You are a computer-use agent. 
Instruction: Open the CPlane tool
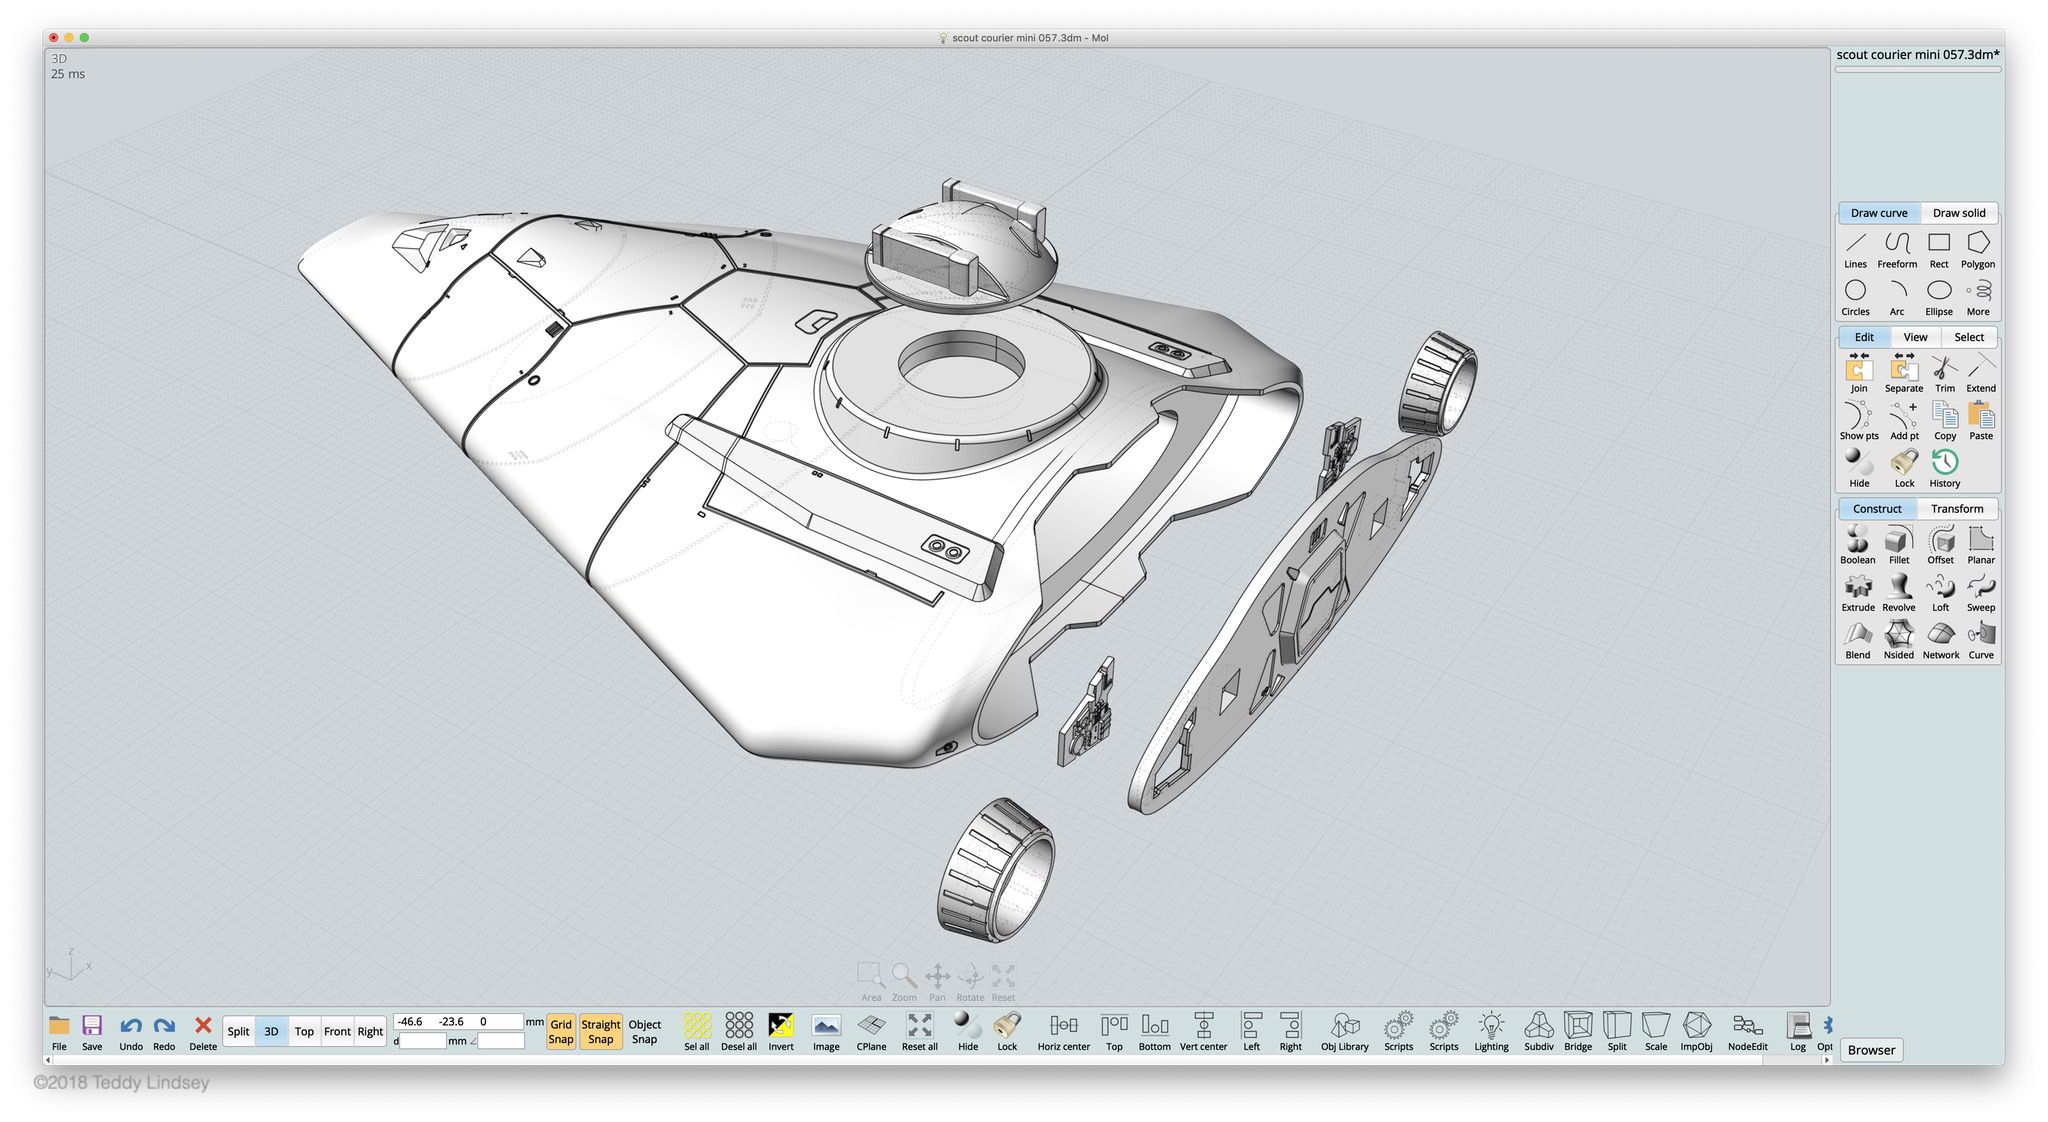872,1032
